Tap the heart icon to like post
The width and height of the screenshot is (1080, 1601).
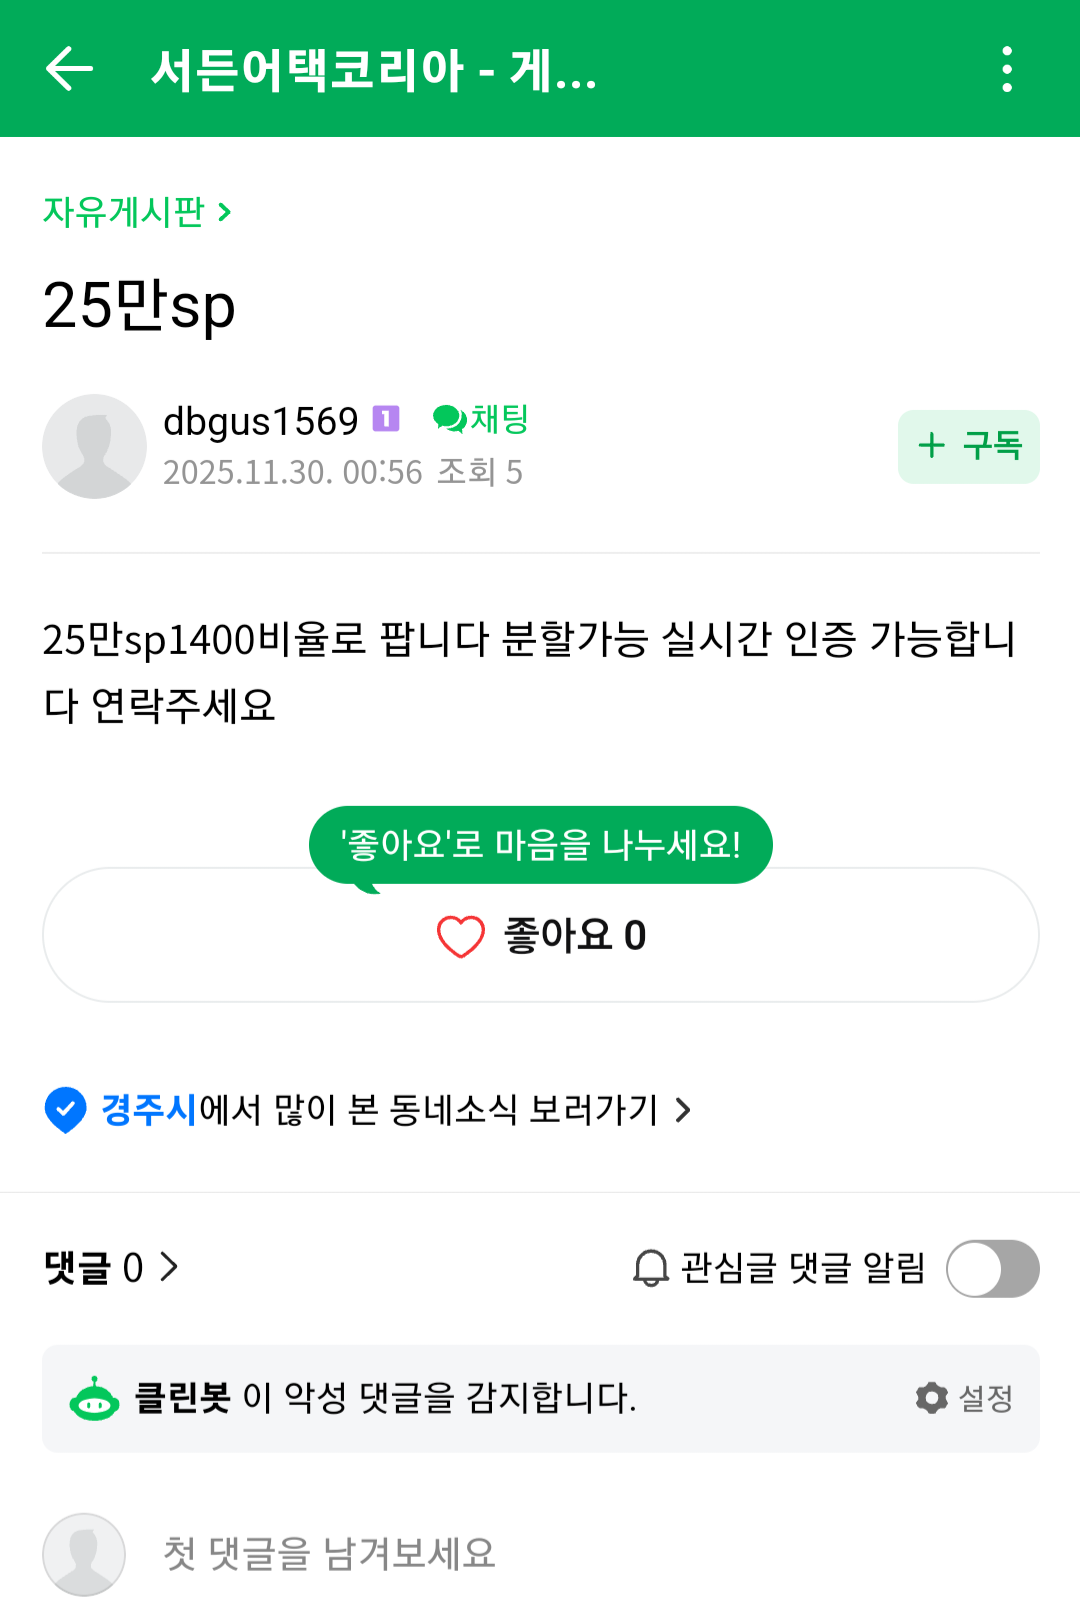point(460,937)
